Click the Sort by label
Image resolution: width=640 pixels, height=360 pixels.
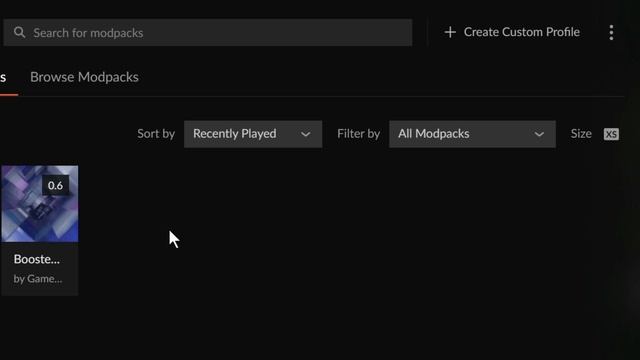(156, 134)
